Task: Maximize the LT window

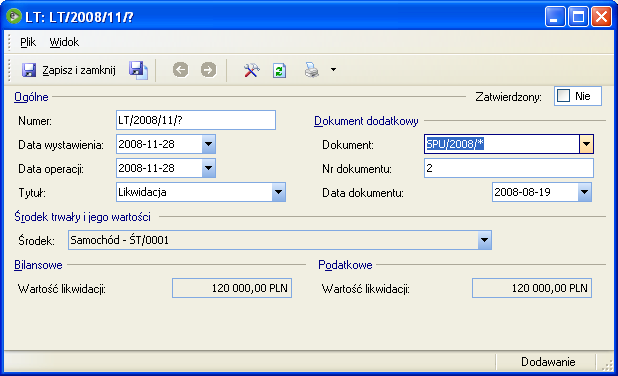Action: (578, 17)
